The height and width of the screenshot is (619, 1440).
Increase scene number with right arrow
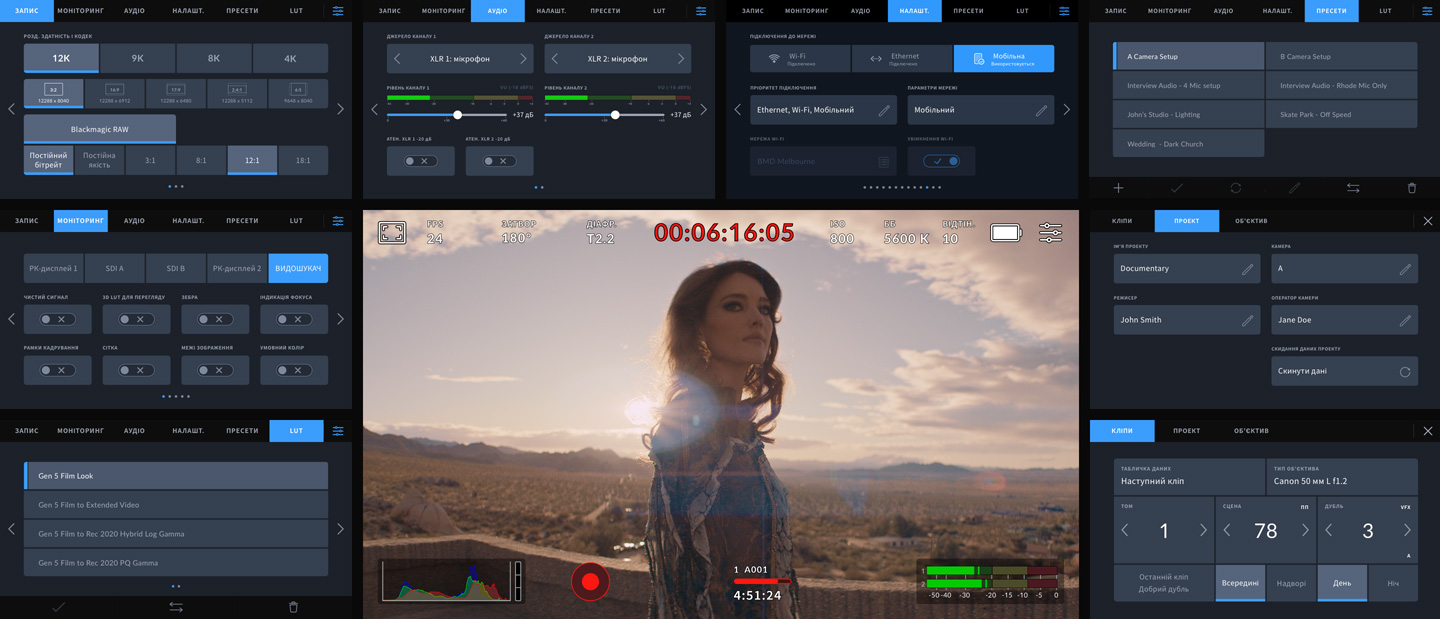coord(1305,531)
